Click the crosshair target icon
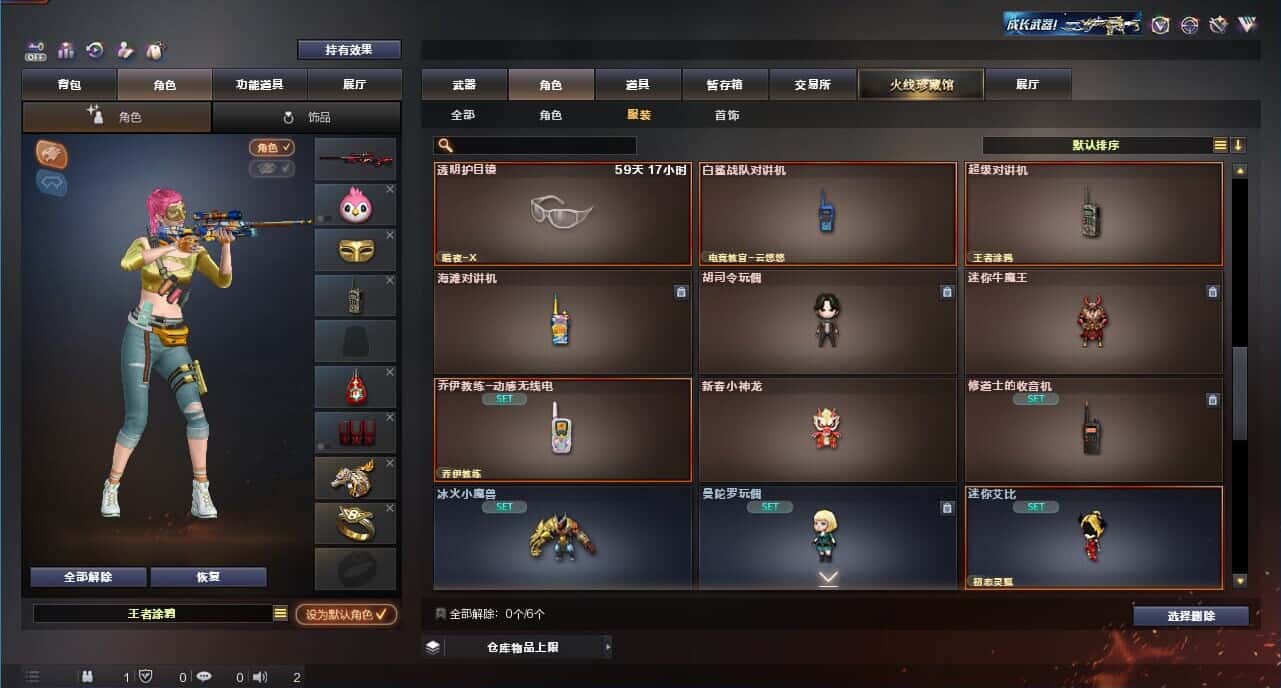 point(1189,25)
